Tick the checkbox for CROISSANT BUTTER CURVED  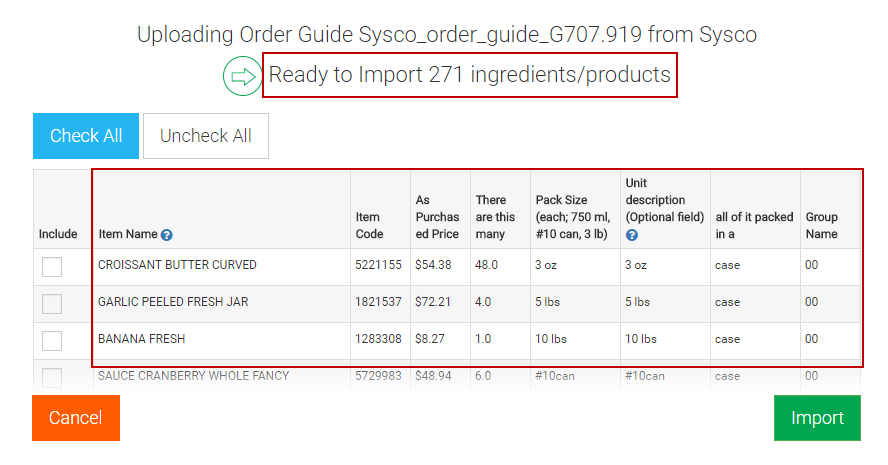(x=52, y=266)
